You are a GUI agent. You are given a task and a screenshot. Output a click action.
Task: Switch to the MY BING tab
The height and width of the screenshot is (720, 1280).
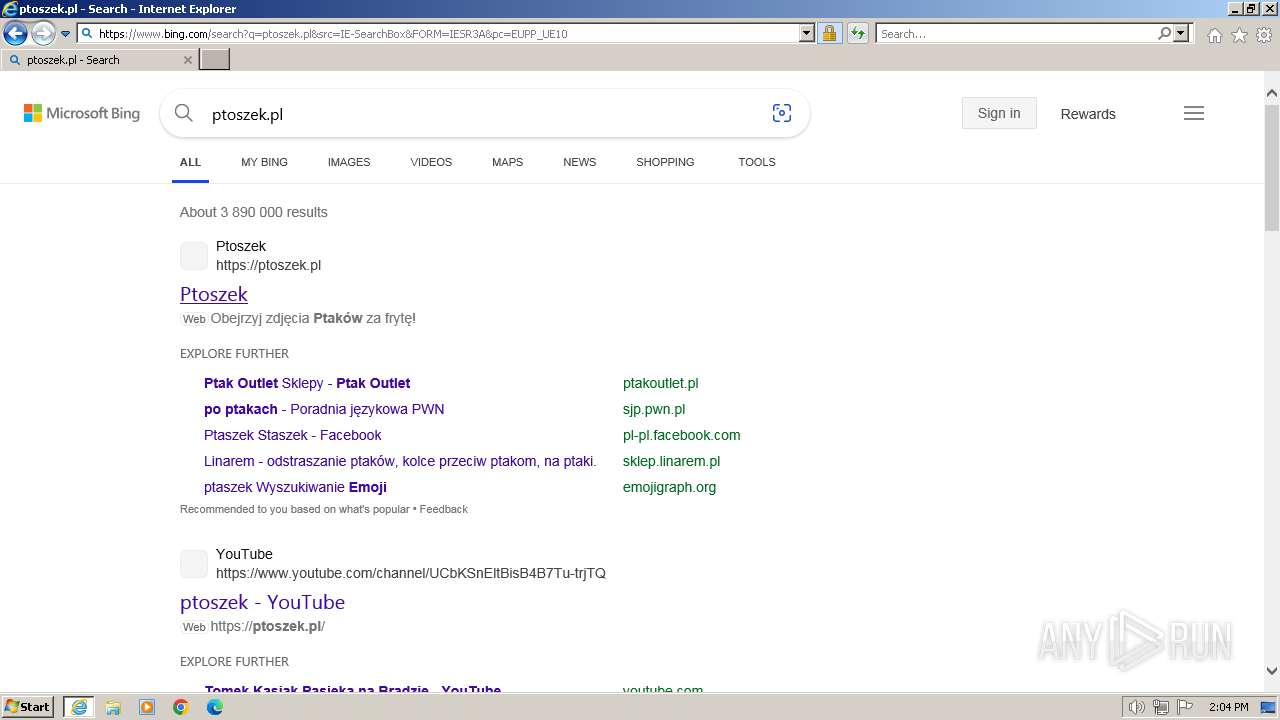click(264, 162)
